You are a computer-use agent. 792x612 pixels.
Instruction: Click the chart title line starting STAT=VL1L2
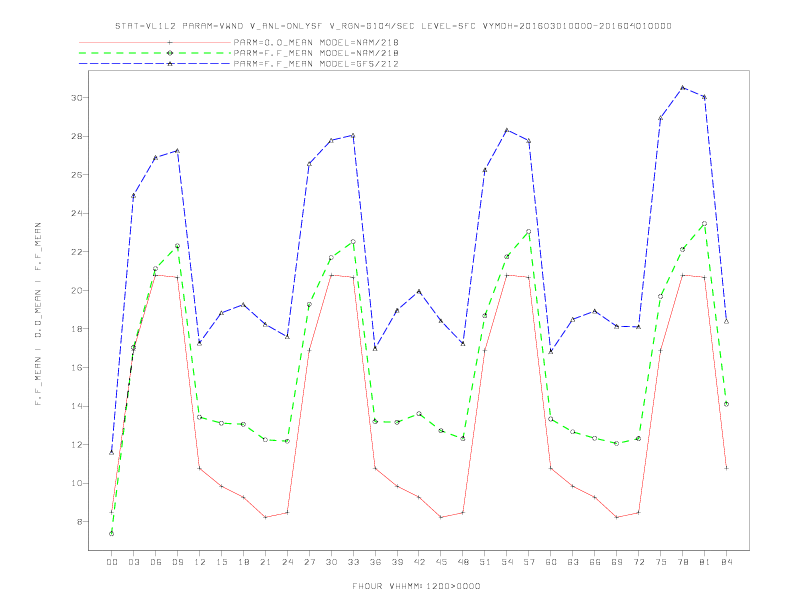tap(393, 26)
